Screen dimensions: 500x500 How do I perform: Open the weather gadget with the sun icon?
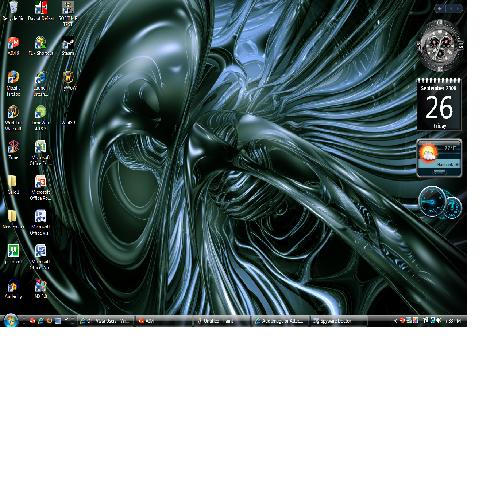coord(439,158)
